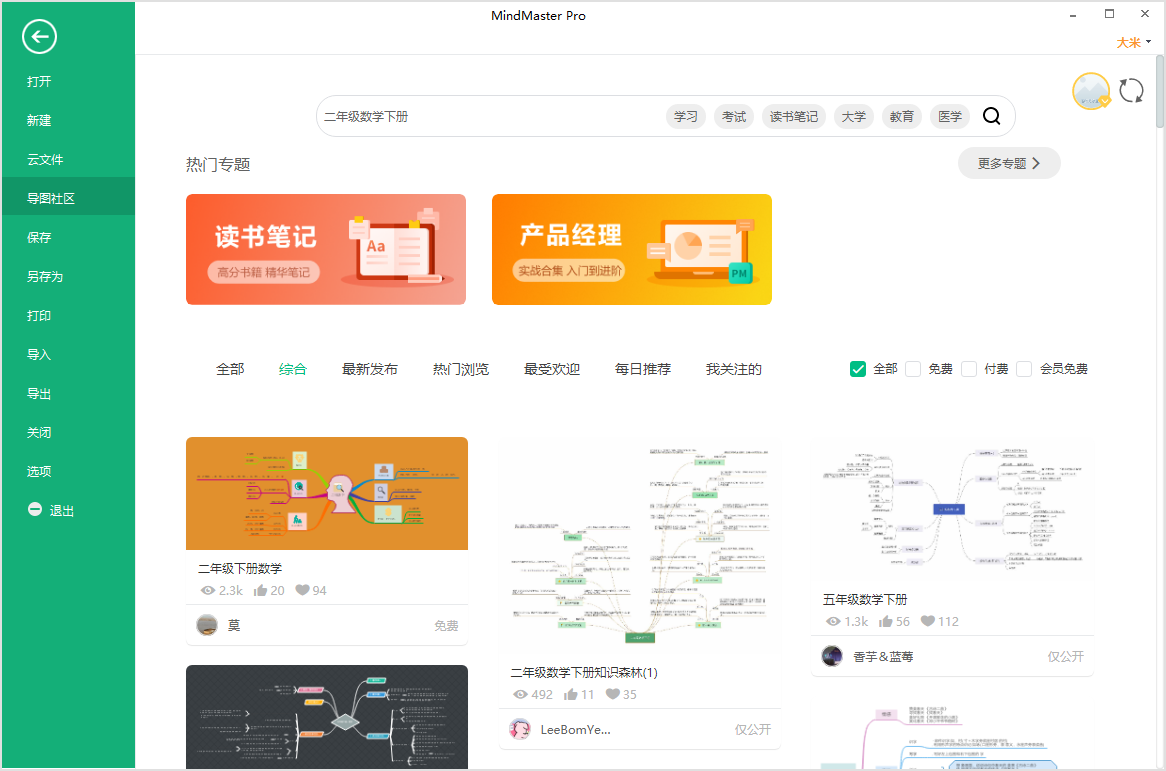The height and width of the screenshot is (771, 1166).
Task: Switch to 最受欢迎 tab
Action: coord(552,369)
